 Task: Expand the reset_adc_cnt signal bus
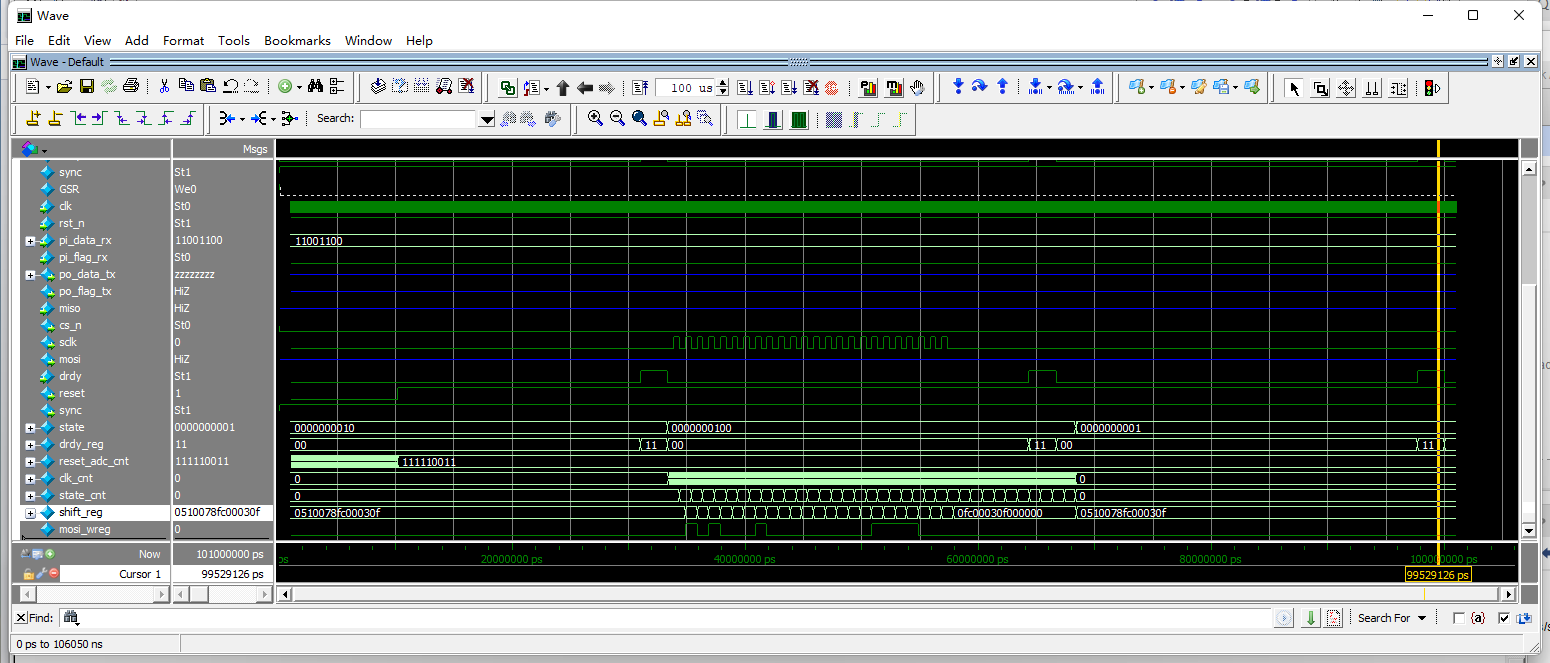pyautogui.click(x=30, y=462)
